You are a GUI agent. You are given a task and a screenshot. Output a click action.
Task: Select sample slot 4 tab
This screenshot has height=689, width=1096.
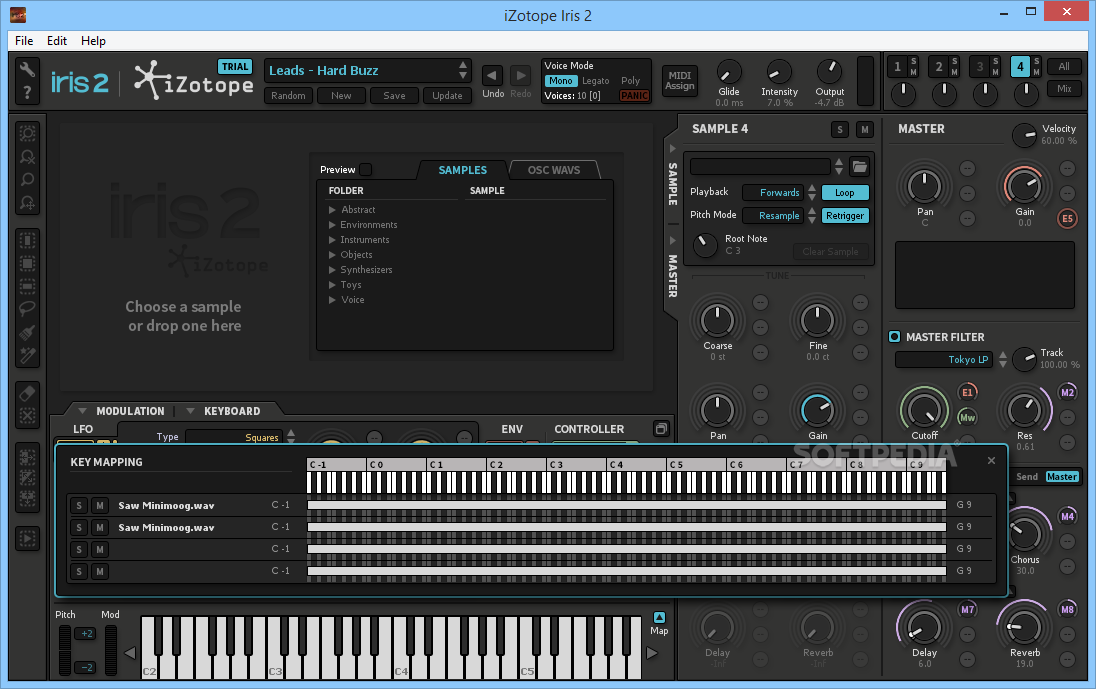click(x=1020, y=67)
